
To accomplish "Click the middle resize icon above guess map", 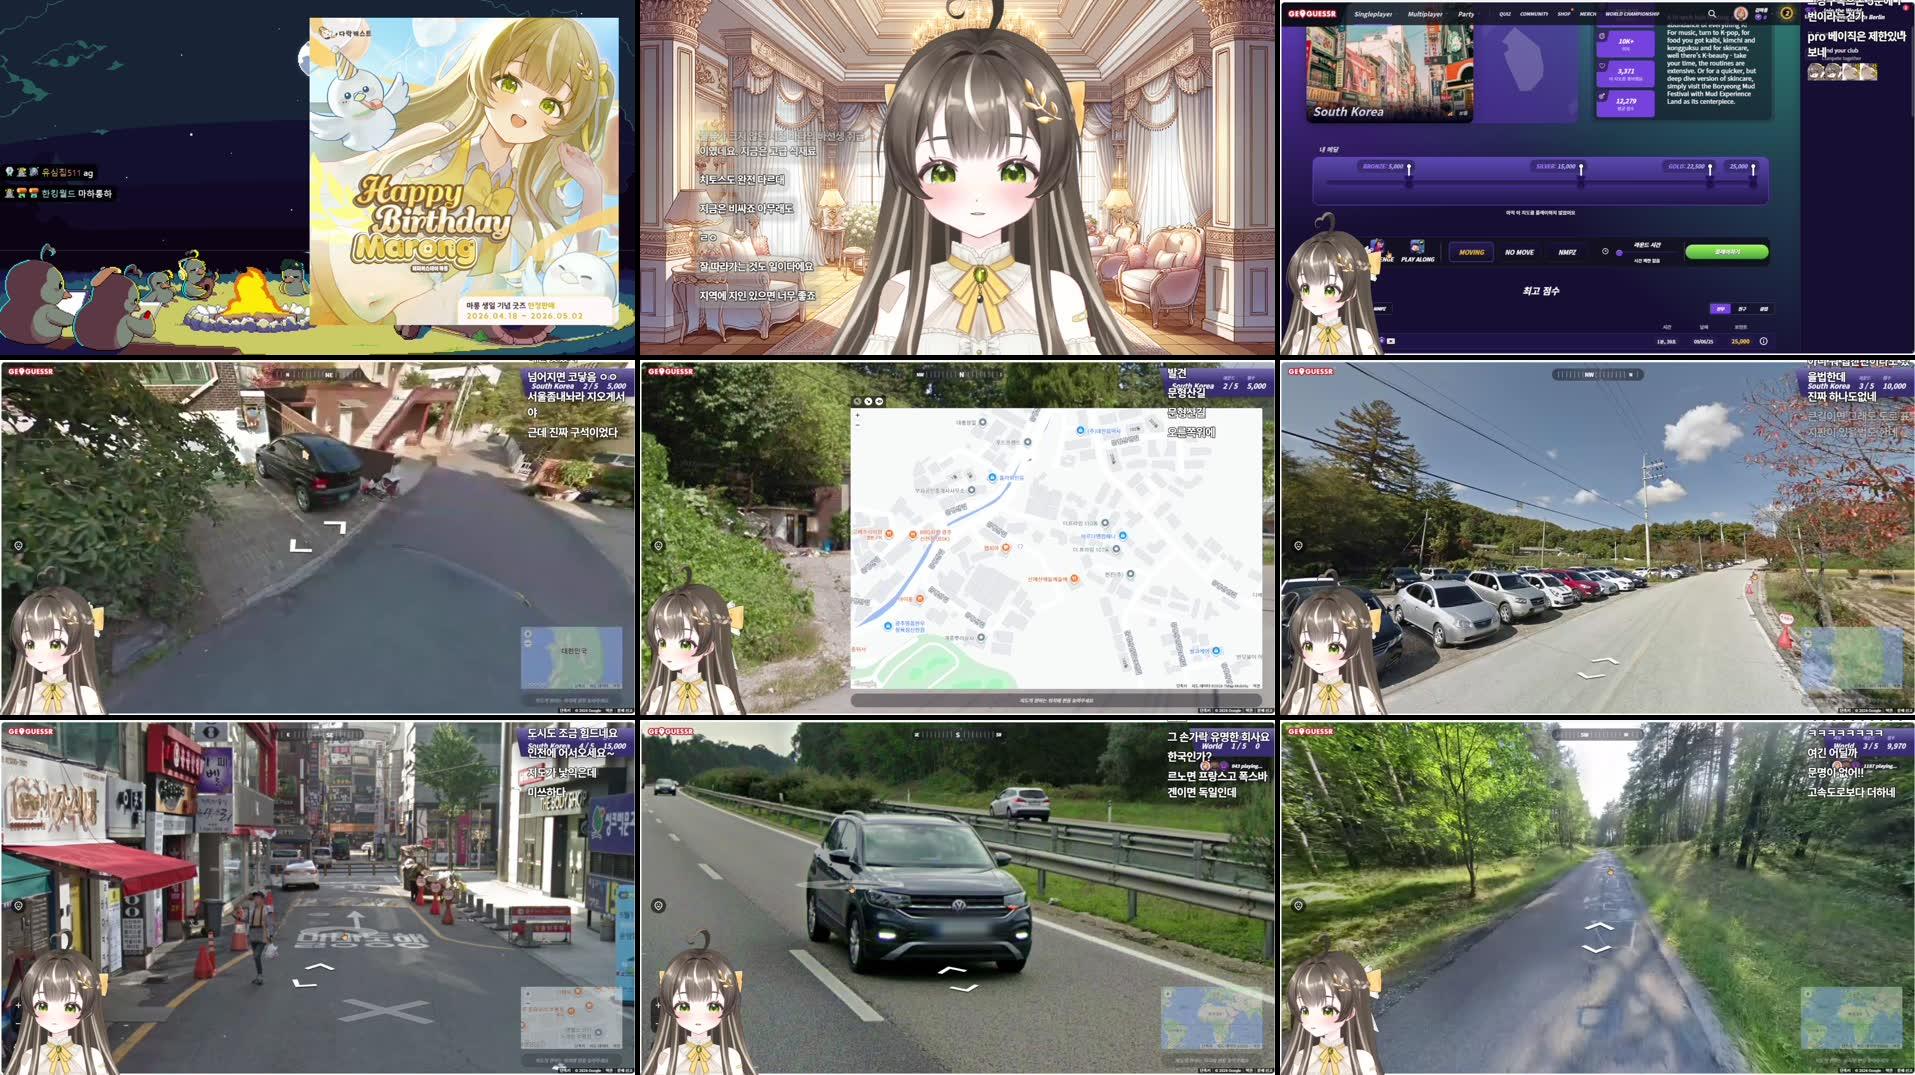I will (x=868, y=401).
